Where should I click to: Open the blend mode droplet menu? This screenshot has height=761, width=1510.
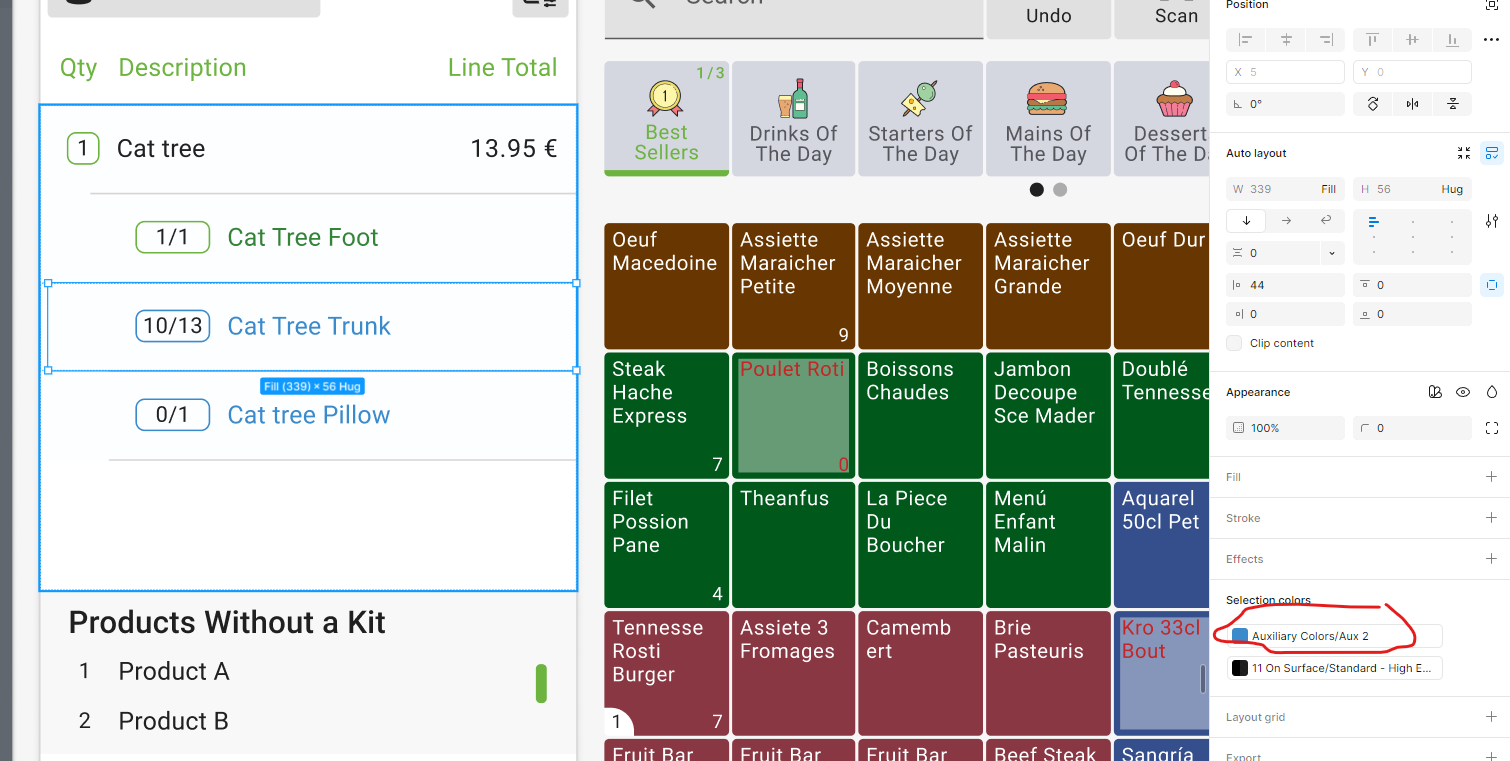[1492, 392]
